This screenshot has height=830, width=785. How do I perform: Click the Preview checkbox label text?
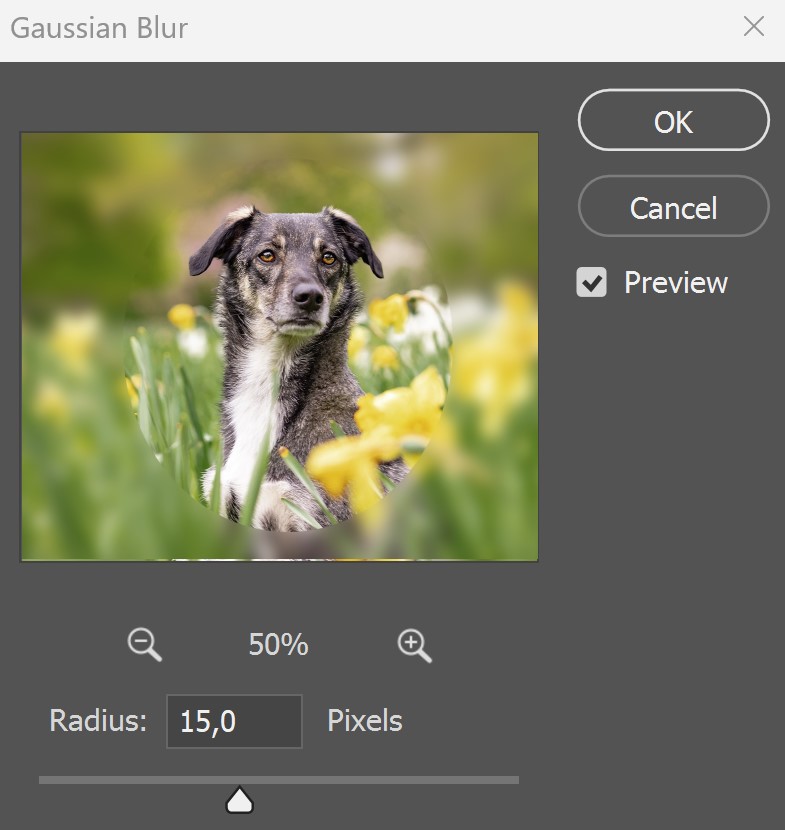tap(675, 282)
